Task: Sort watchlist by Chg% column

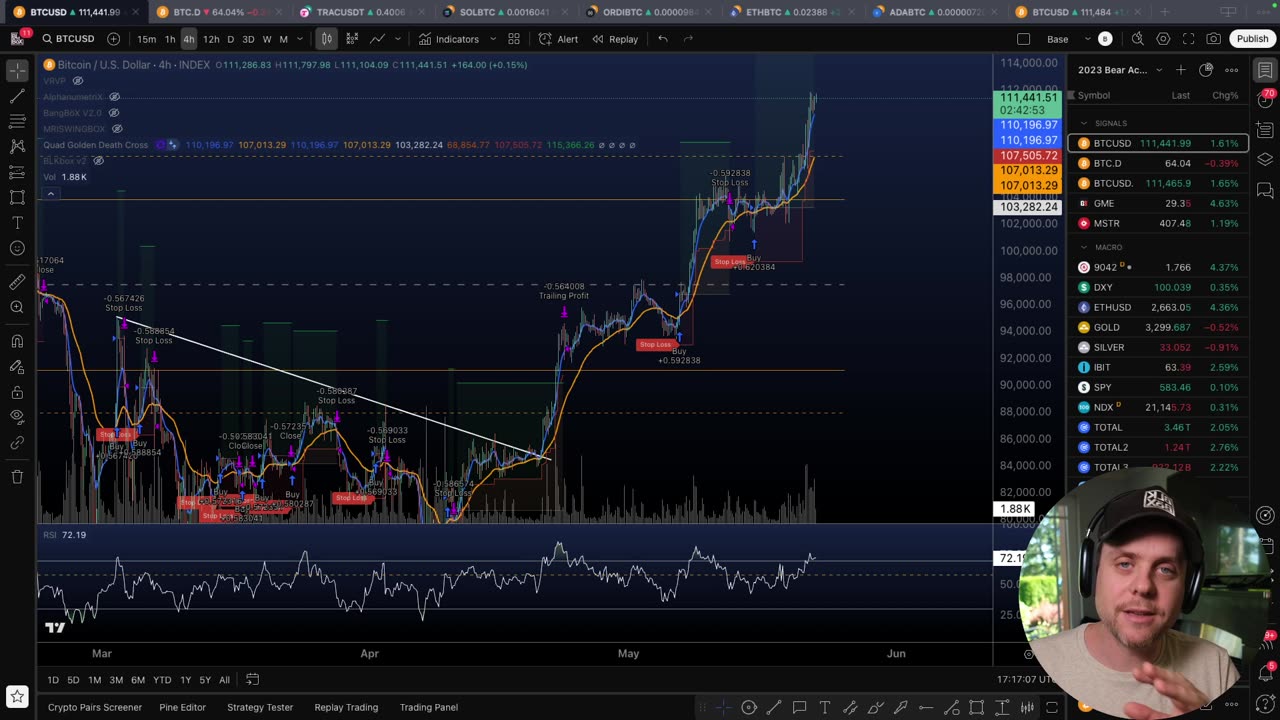Action: click(x=1225, y=95)
